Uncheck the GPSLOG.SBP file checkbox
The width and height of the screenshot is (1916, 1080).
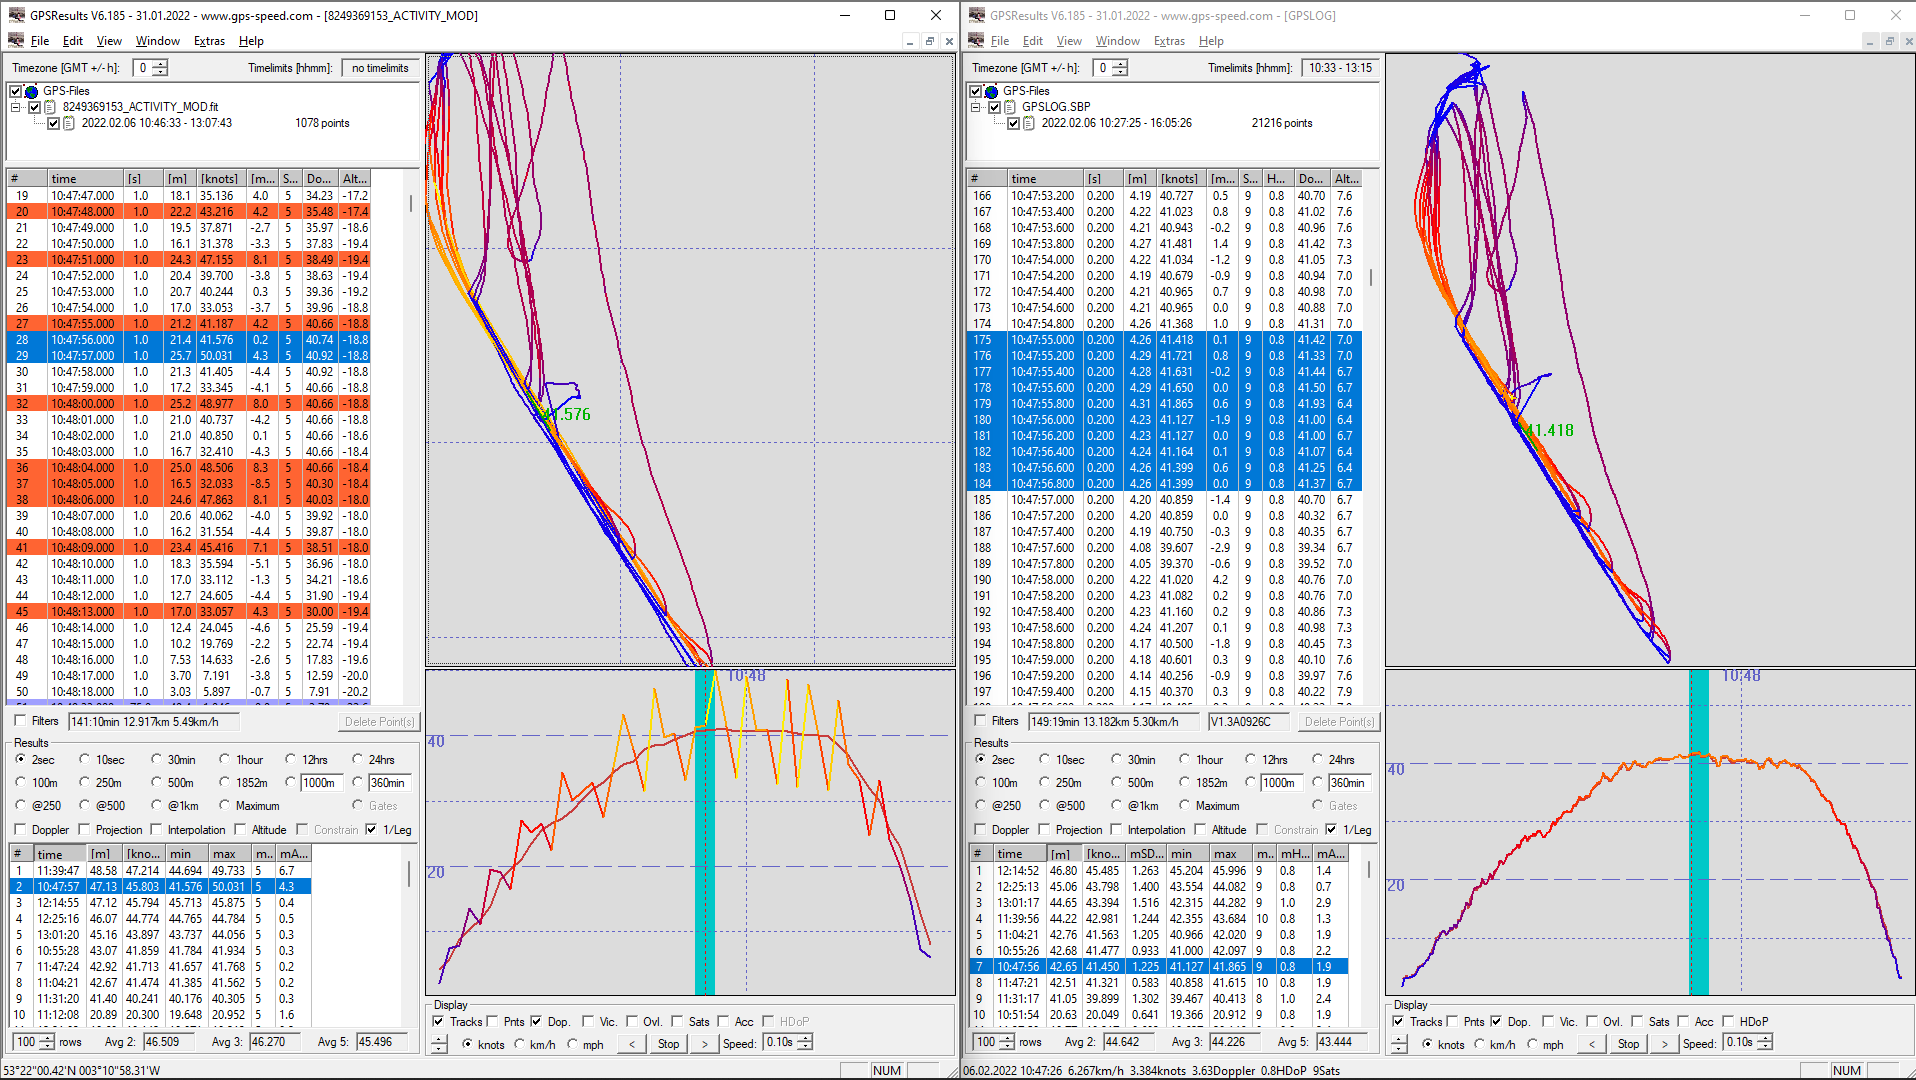994,107
